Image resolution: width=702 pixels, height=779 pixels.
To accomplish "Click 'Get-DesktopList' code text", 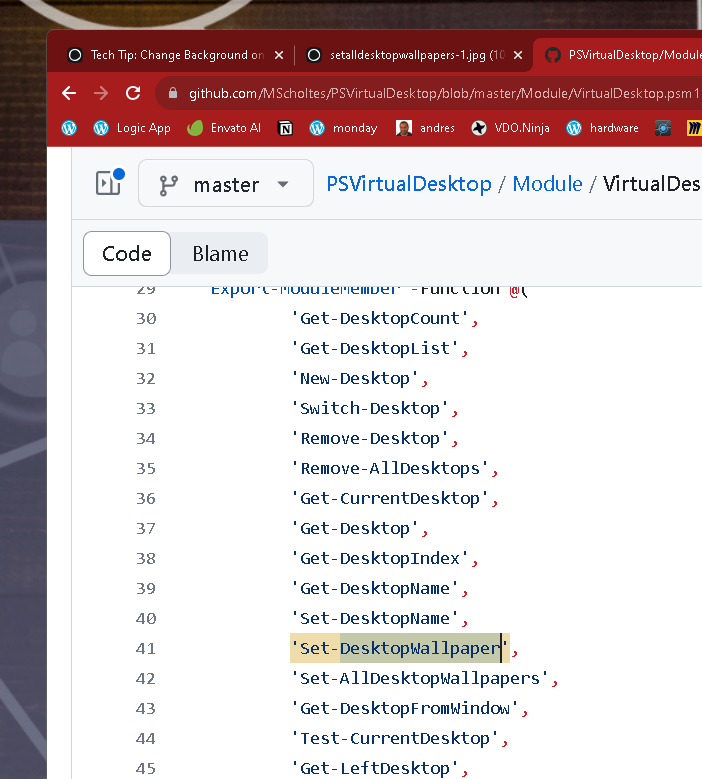I will (x=375, y=348).
